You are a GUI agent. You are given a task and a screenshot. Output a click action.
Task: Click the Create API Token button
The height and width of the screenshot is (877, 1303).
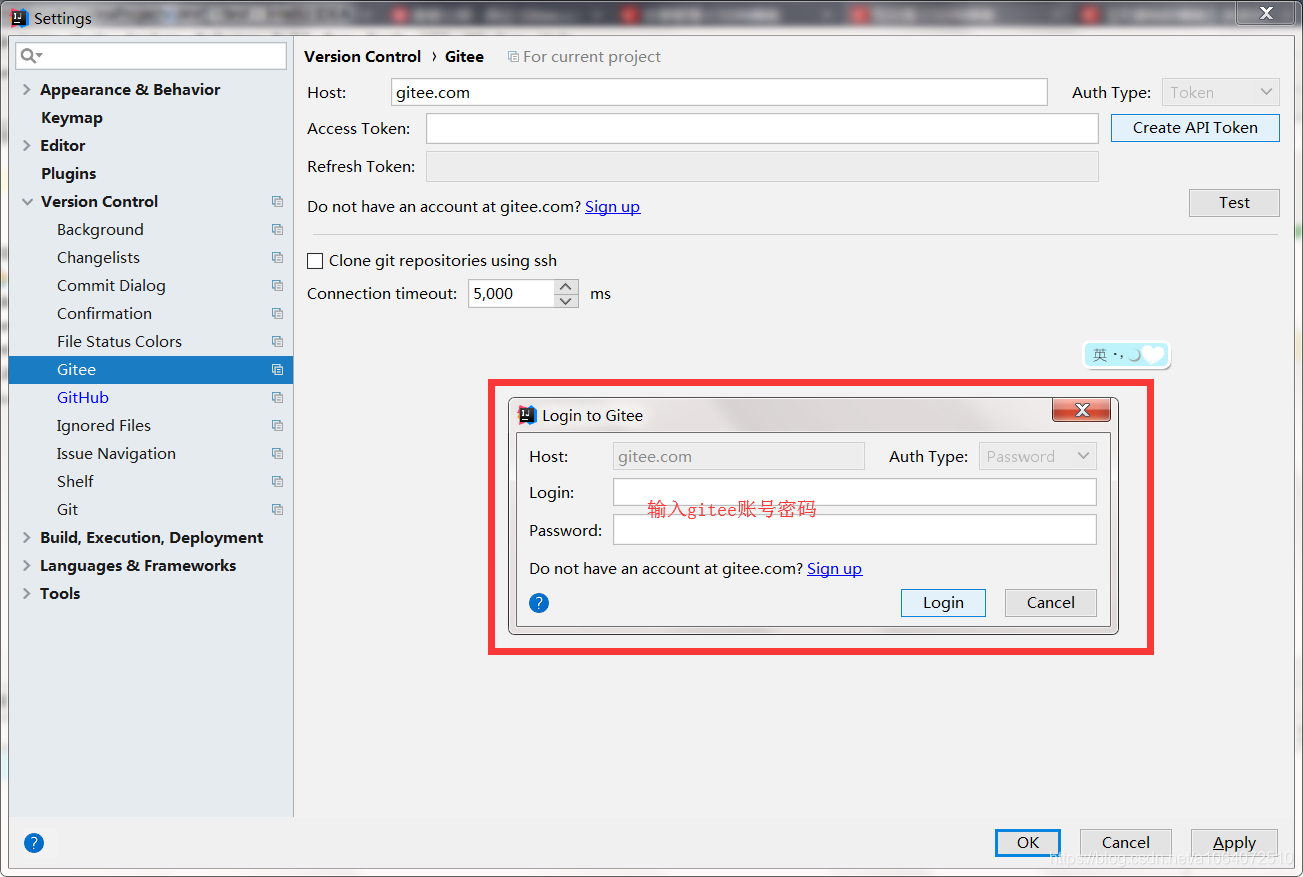point(1195,128)
